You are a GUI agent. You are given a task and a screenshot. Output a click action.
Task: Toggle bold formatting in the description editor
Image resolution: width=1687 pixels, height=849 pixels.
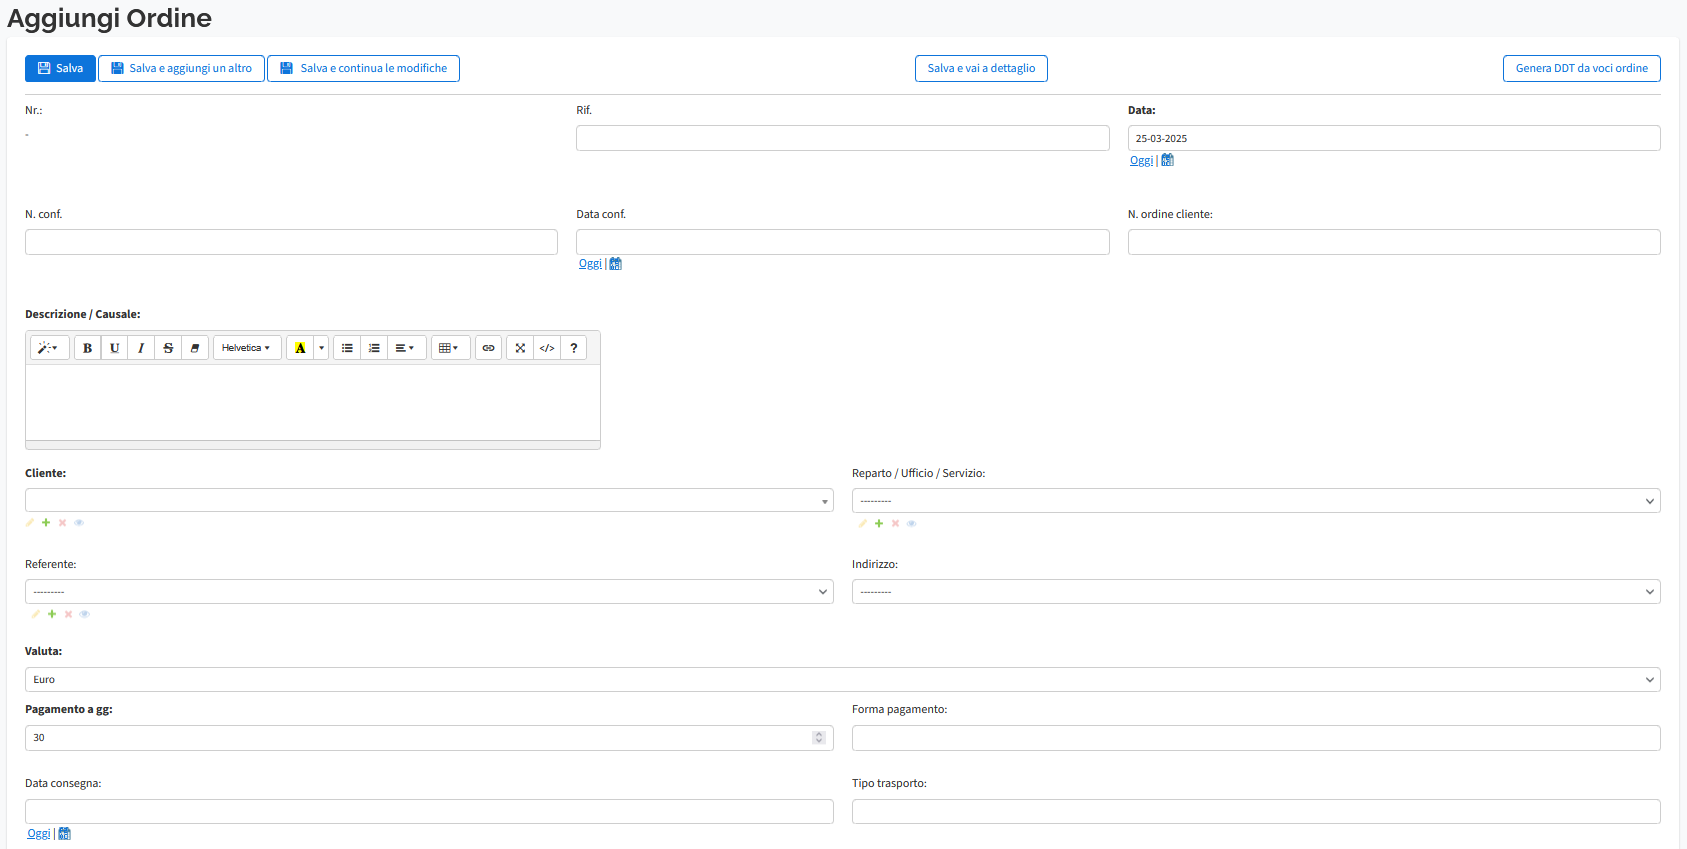coord(88,348)
